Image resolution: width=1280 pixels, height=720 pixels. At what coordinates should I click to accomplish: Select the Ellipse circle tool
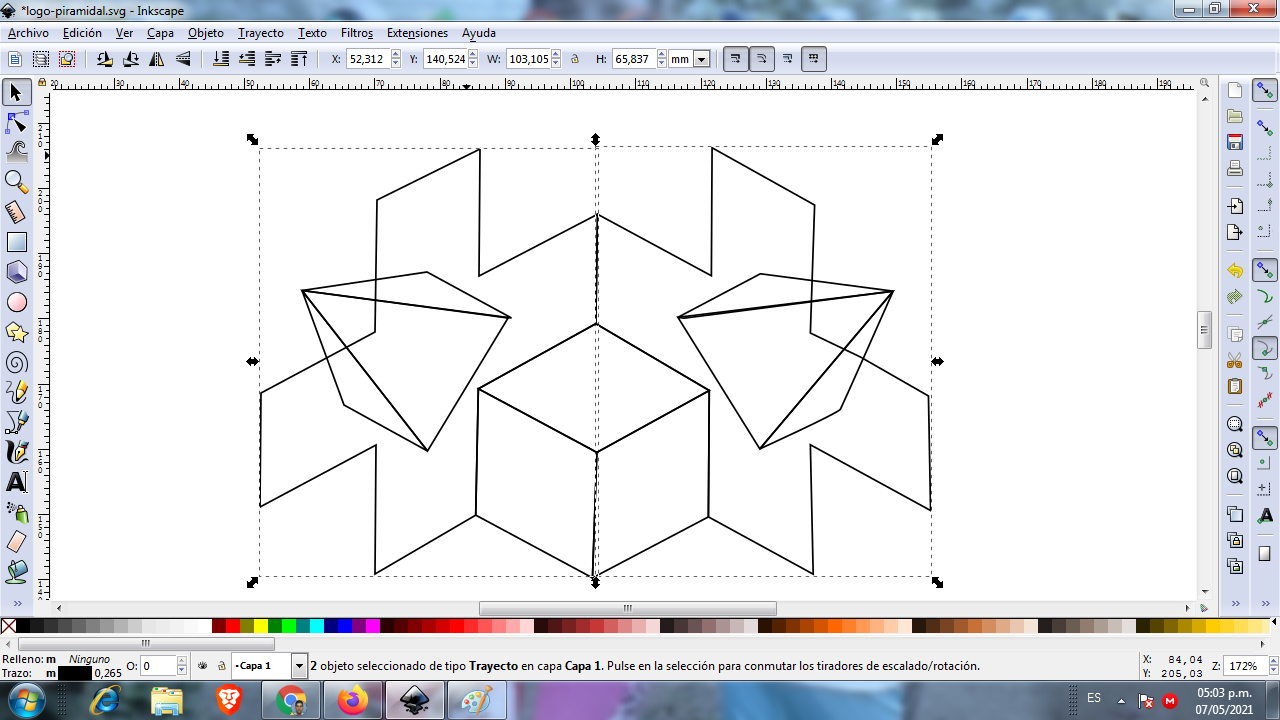pyautogui.click(x=16, y=302)
